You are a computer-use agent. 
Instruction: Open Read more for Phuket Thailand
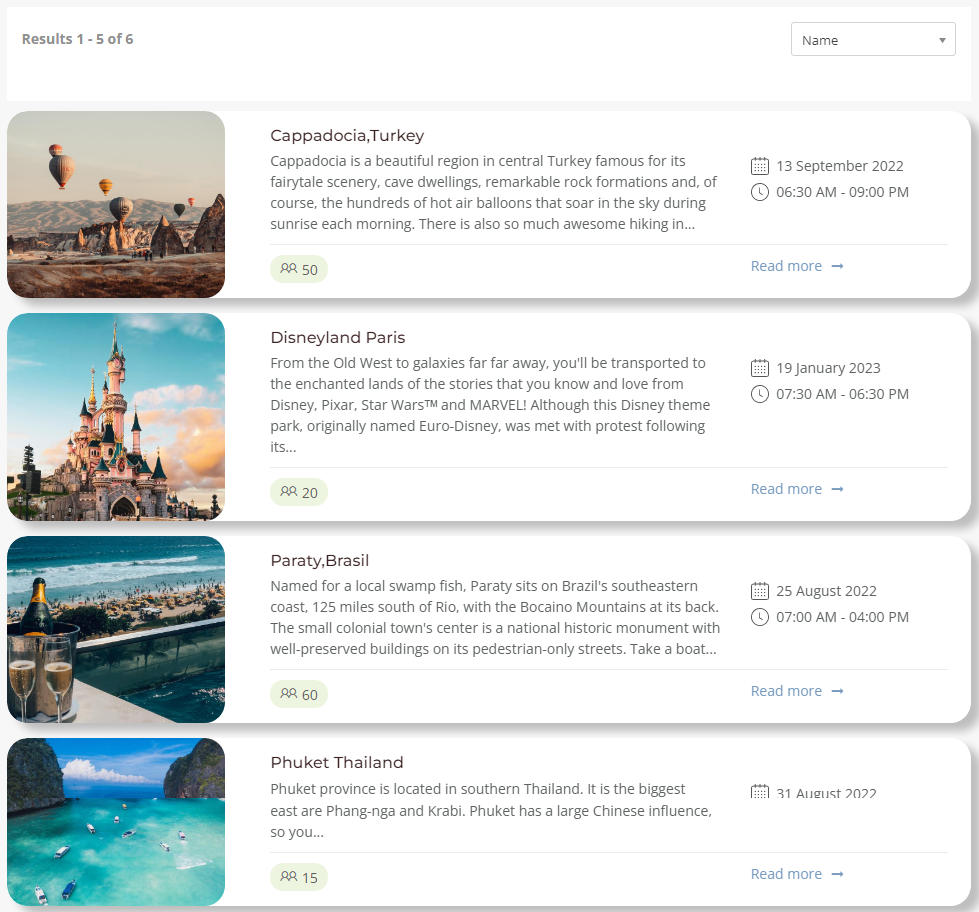click(796, 874)
